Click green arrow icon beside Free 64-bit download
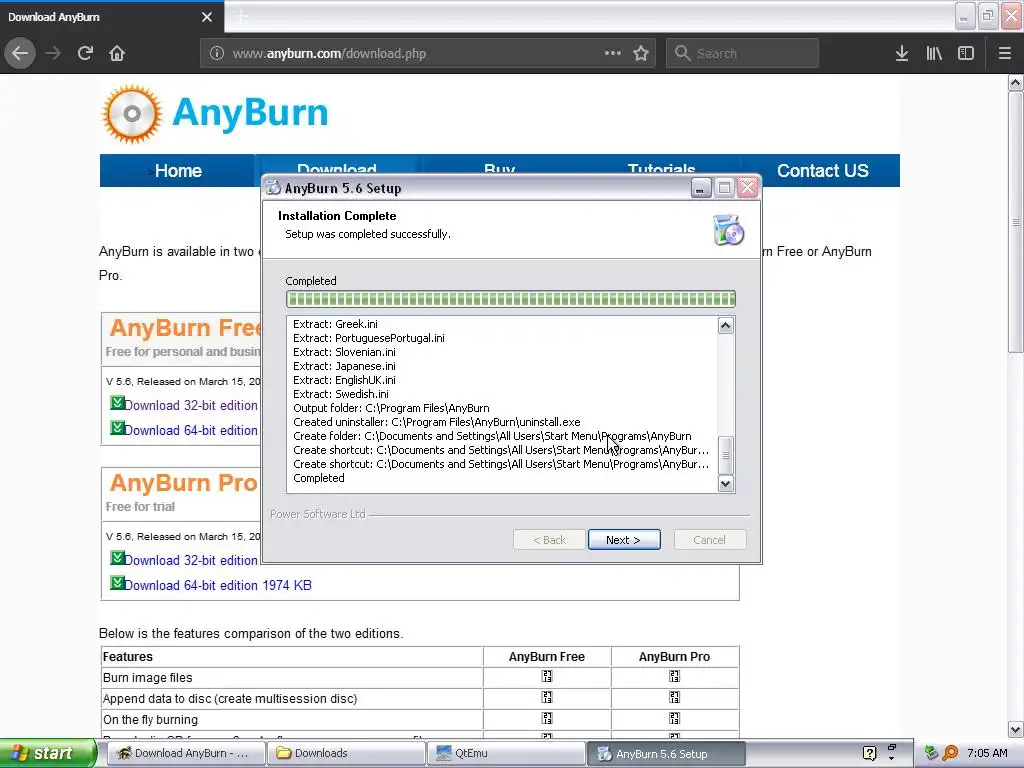The height and width of the screenshot is (768, 1024). (x=117, y=428)
